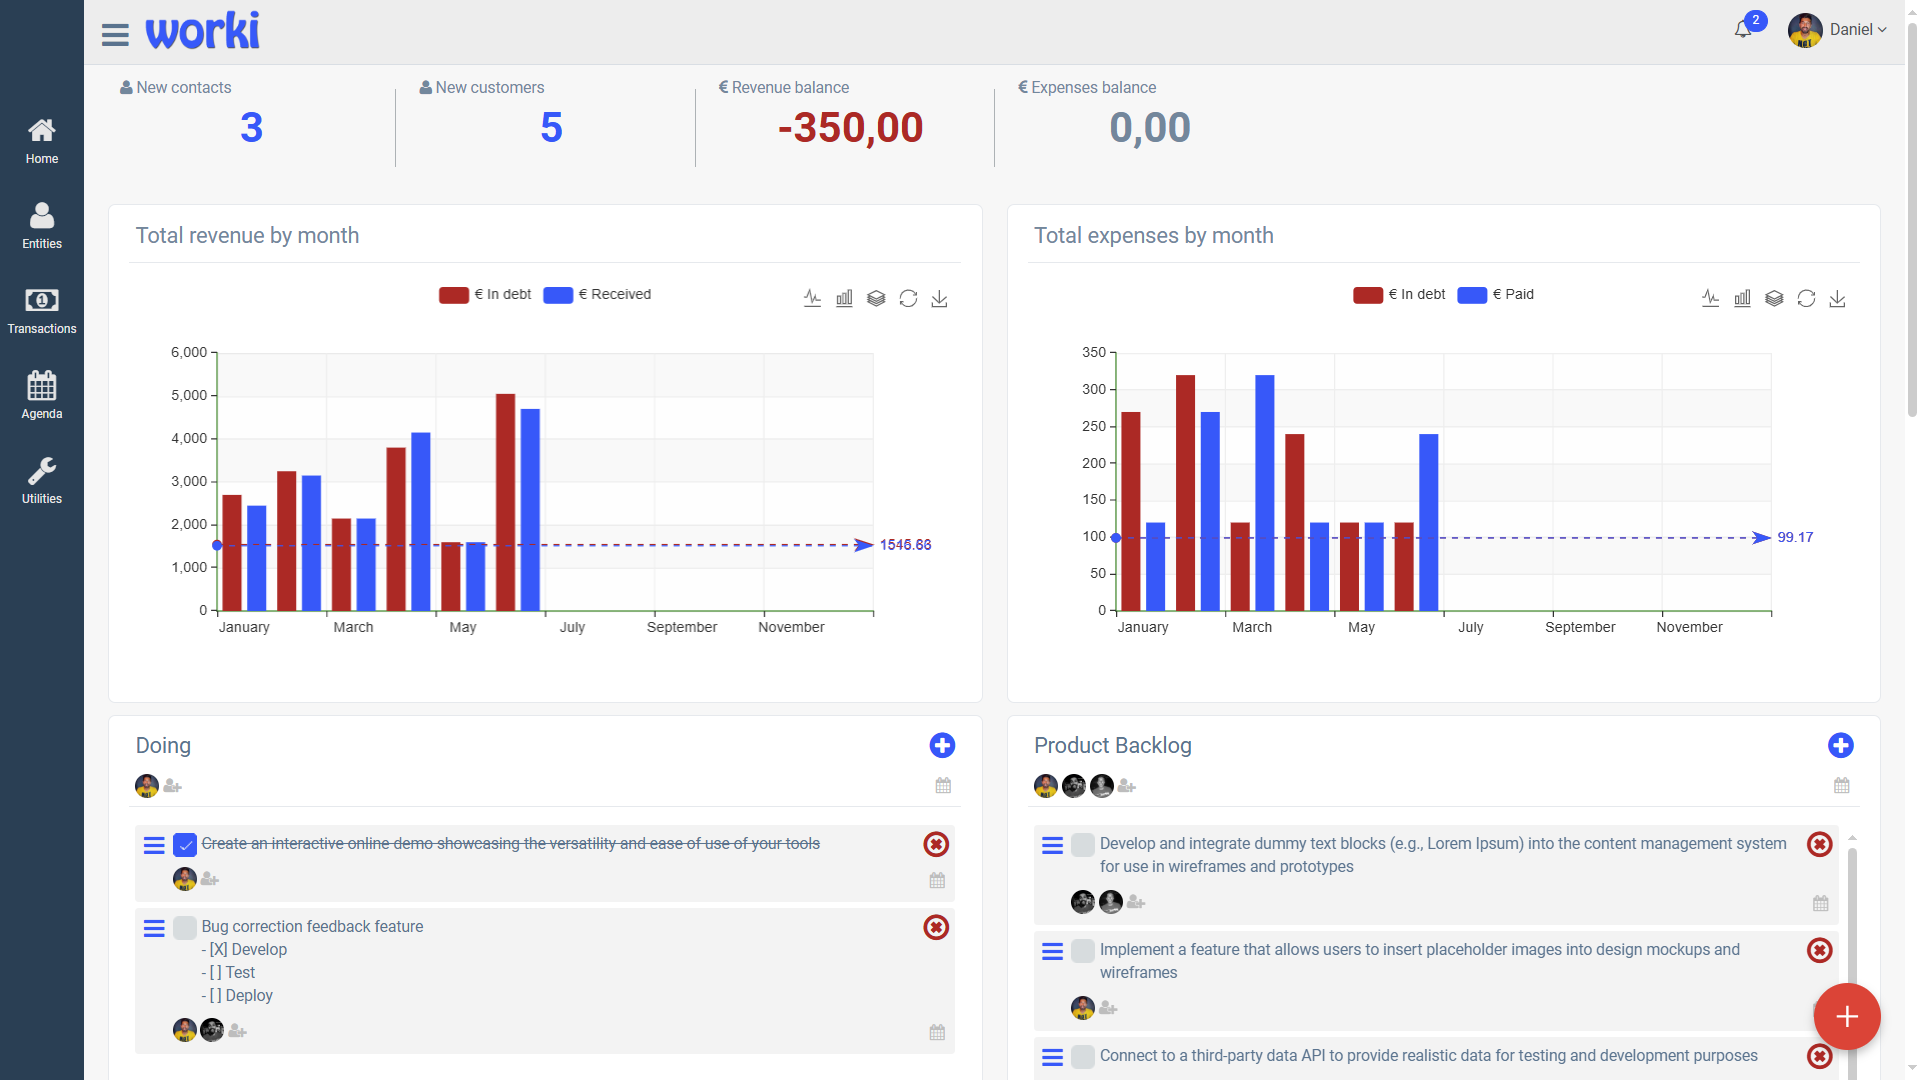Assign a user to the interactive demo task
Viewport: 1920px width, 1080px height.
[x=209, y=879]
